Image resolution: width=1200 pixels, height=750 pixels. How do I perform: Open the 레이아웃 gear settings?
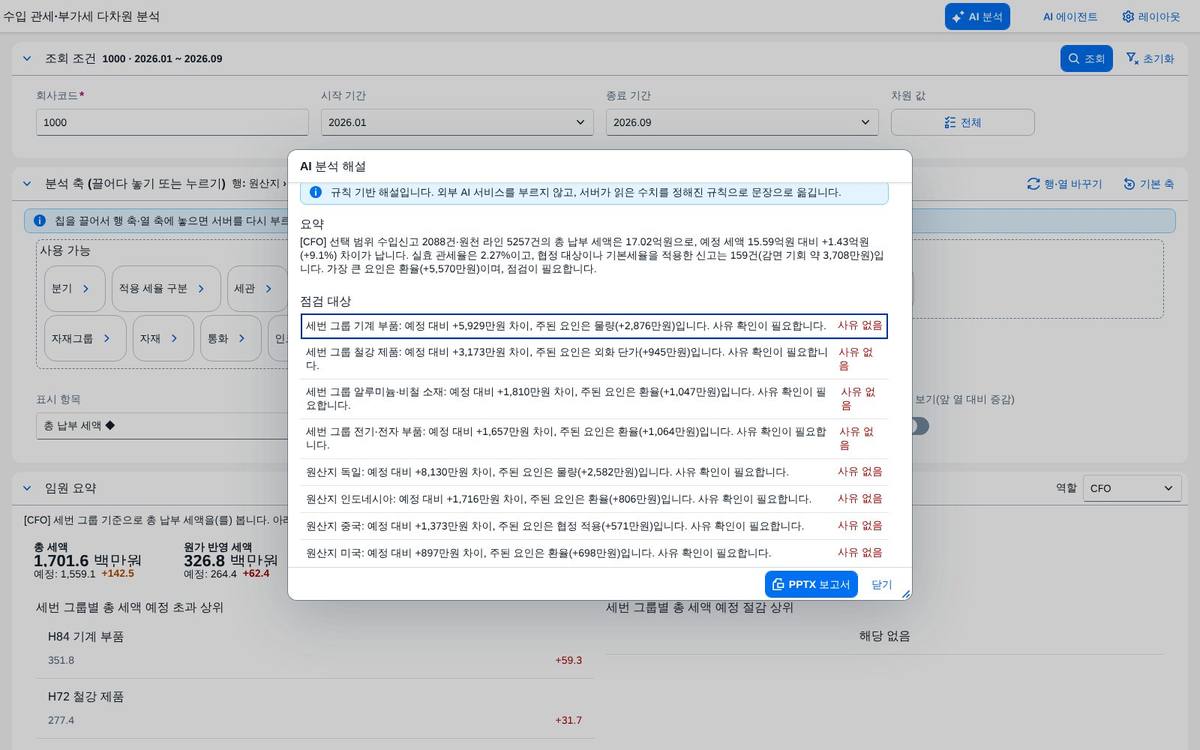coord(1150,16)
